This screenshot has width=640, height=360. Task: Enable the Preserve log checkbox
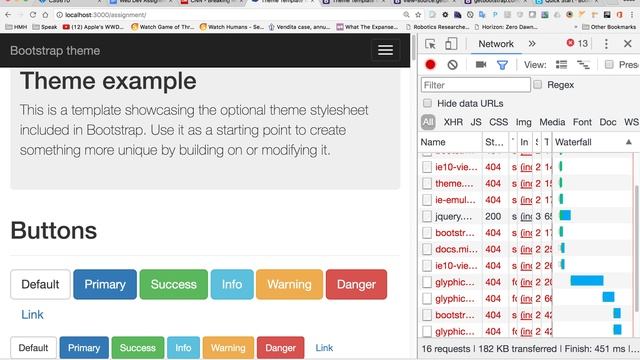coord(609,64)
